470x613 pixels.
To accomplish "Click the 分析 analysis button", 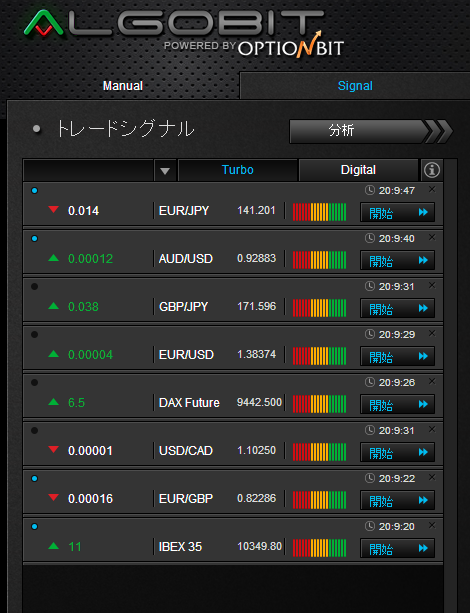I will [x=371, y=131].
